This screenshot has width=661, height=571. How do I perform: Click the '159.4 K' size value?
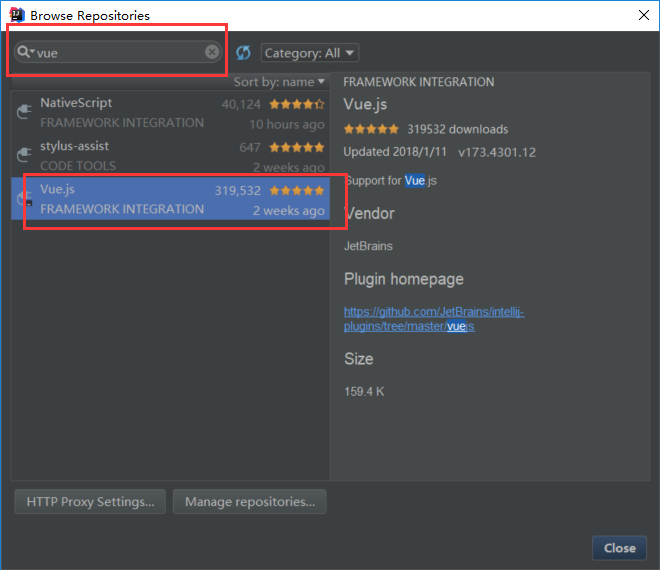(x=364, y=391)
